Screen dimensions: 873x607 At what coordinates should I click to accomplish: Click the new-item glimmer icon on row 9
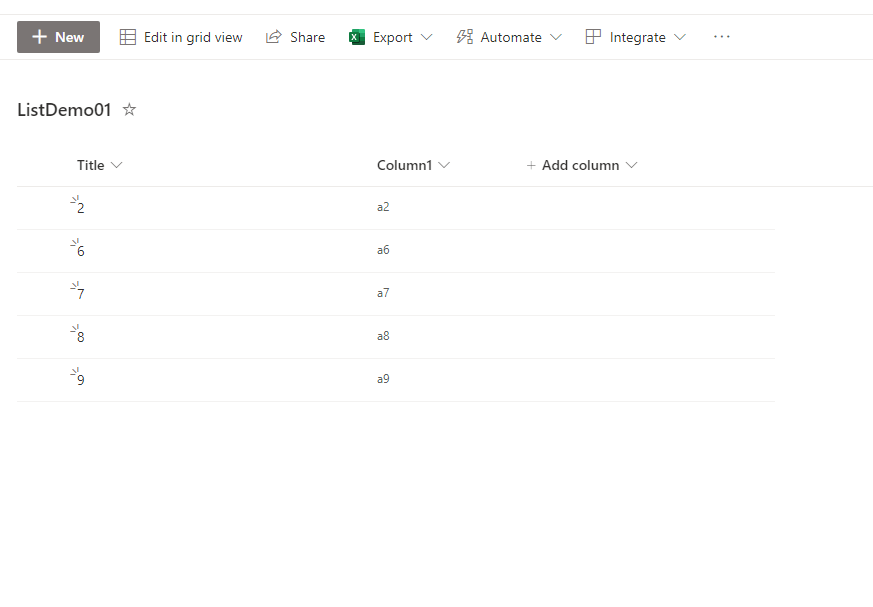tap(75, 371)
